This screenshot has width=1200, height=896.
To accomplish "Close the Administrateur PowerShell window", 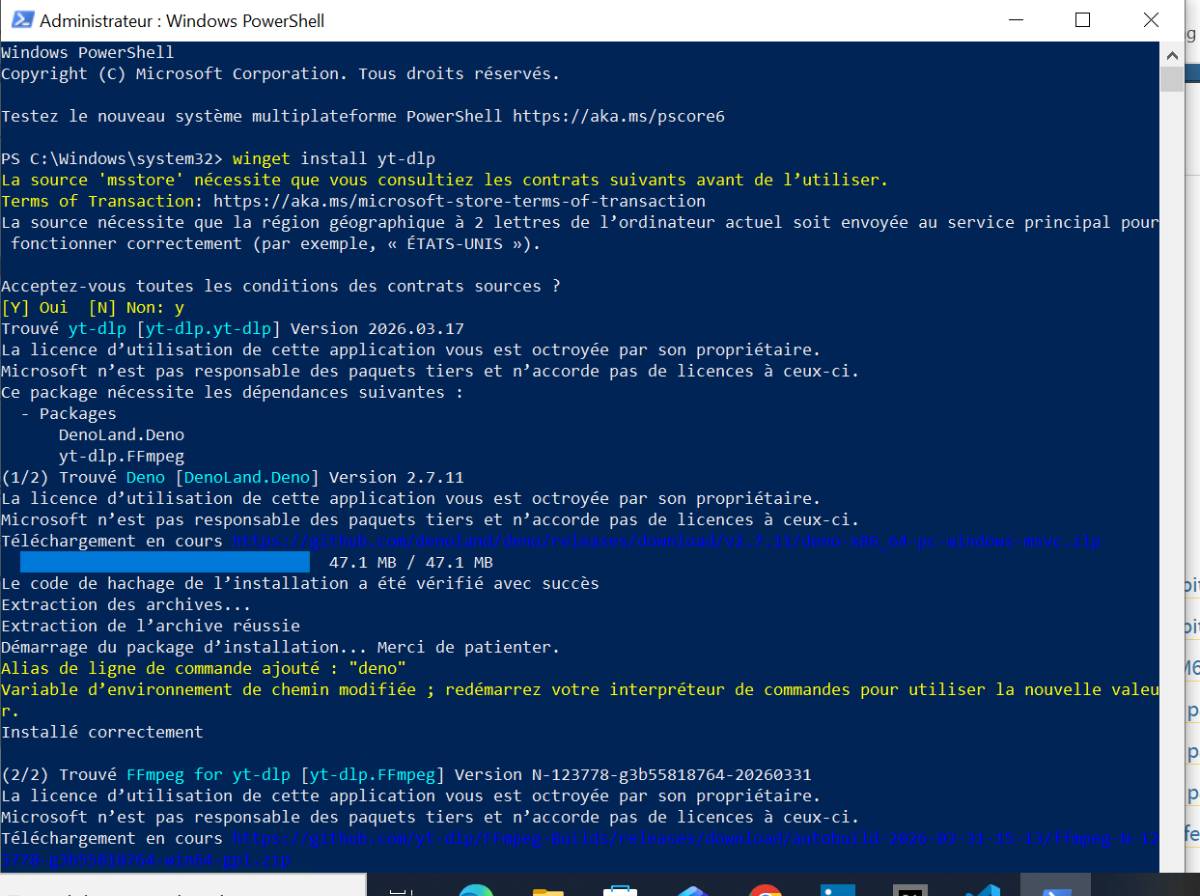I will pyautogui.click(x=1150, y=20).
